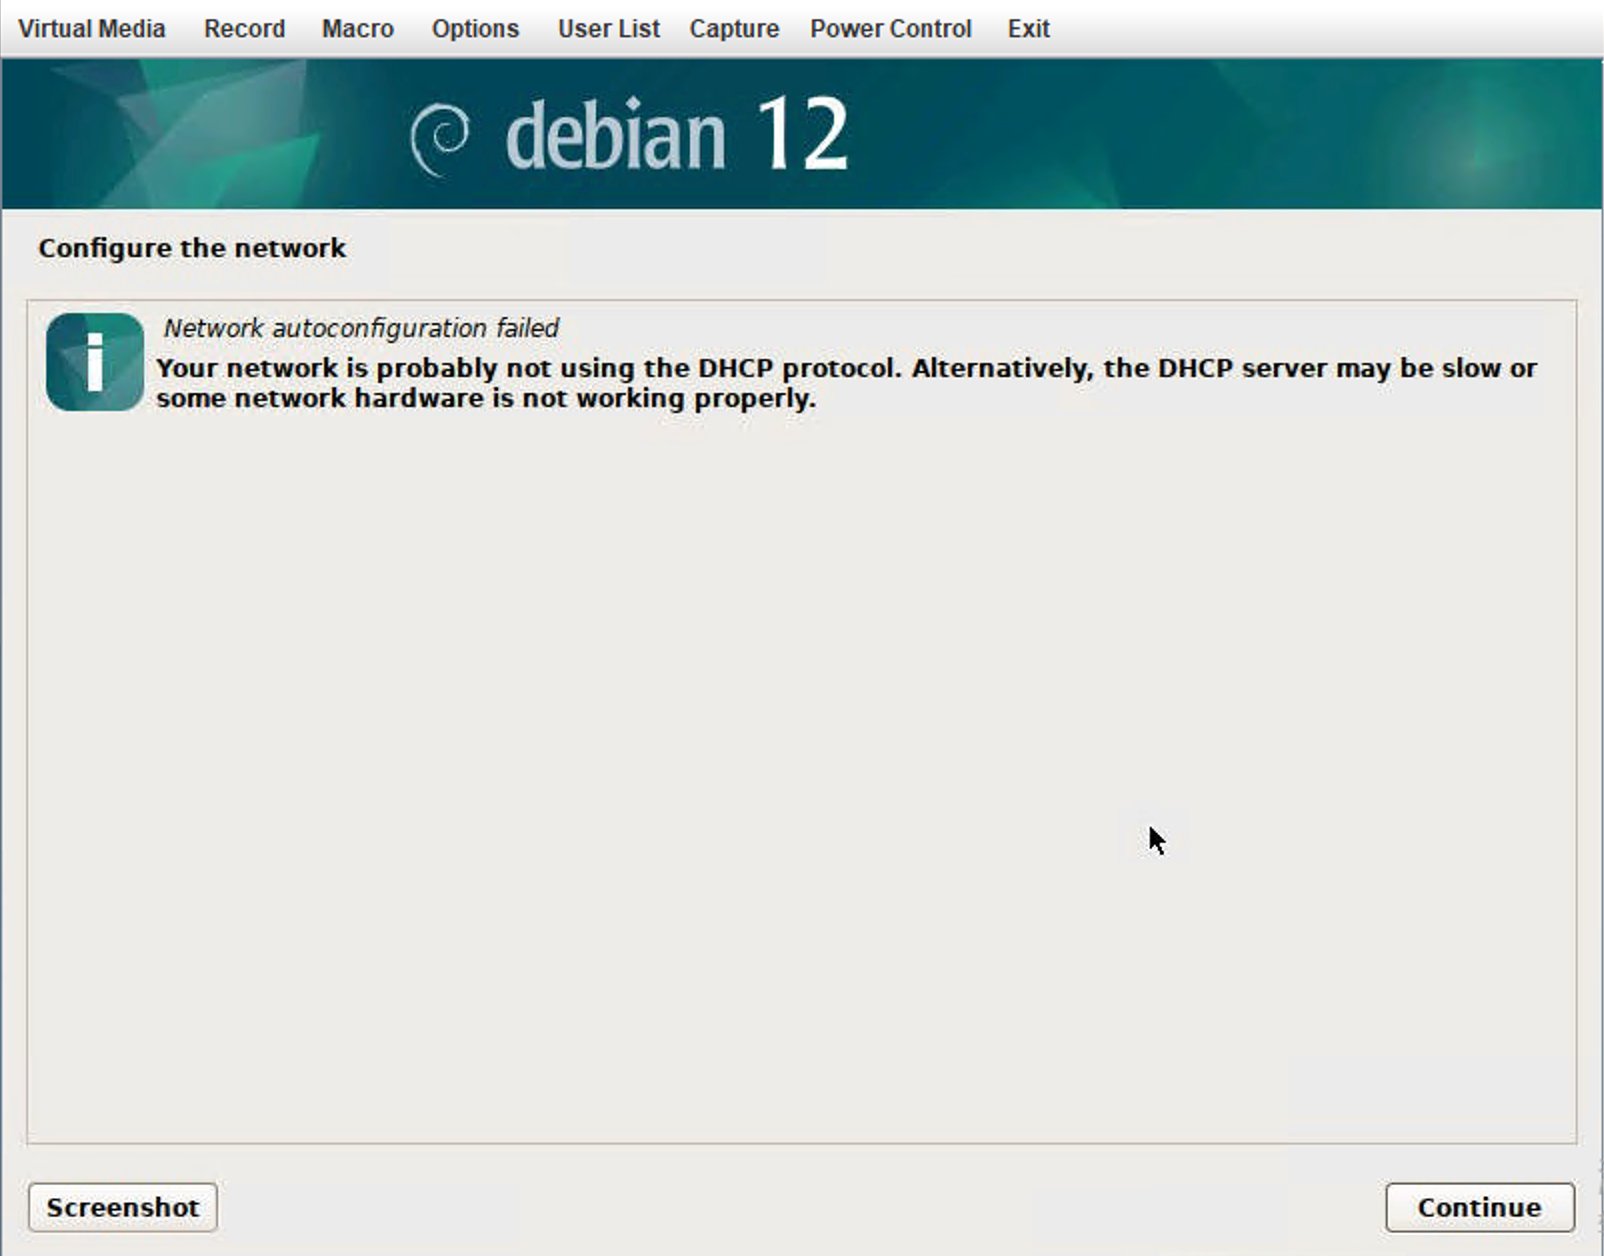This screenshot has width=1604, height=1256.
Task: Click the black mouse pointer in the panel
Action: tap(1156, 840)
